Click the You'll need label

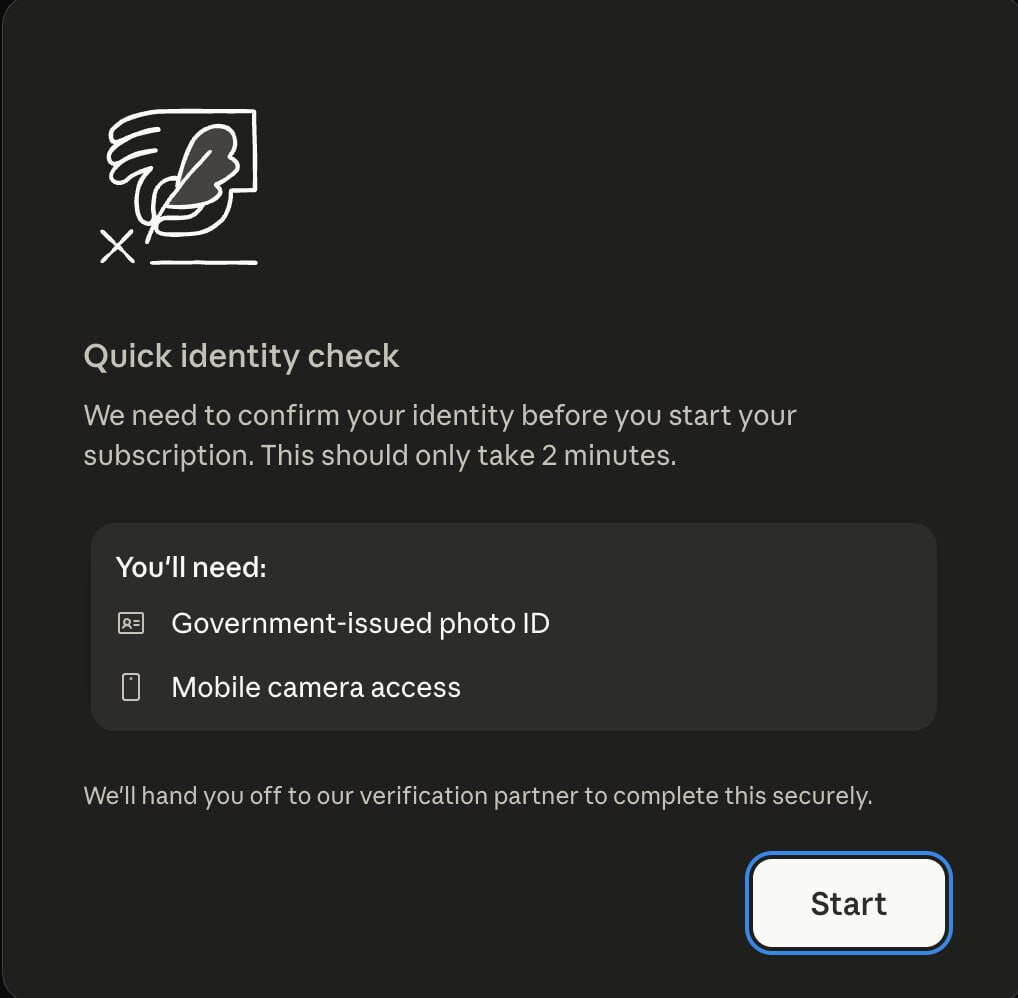click(191, 567)
